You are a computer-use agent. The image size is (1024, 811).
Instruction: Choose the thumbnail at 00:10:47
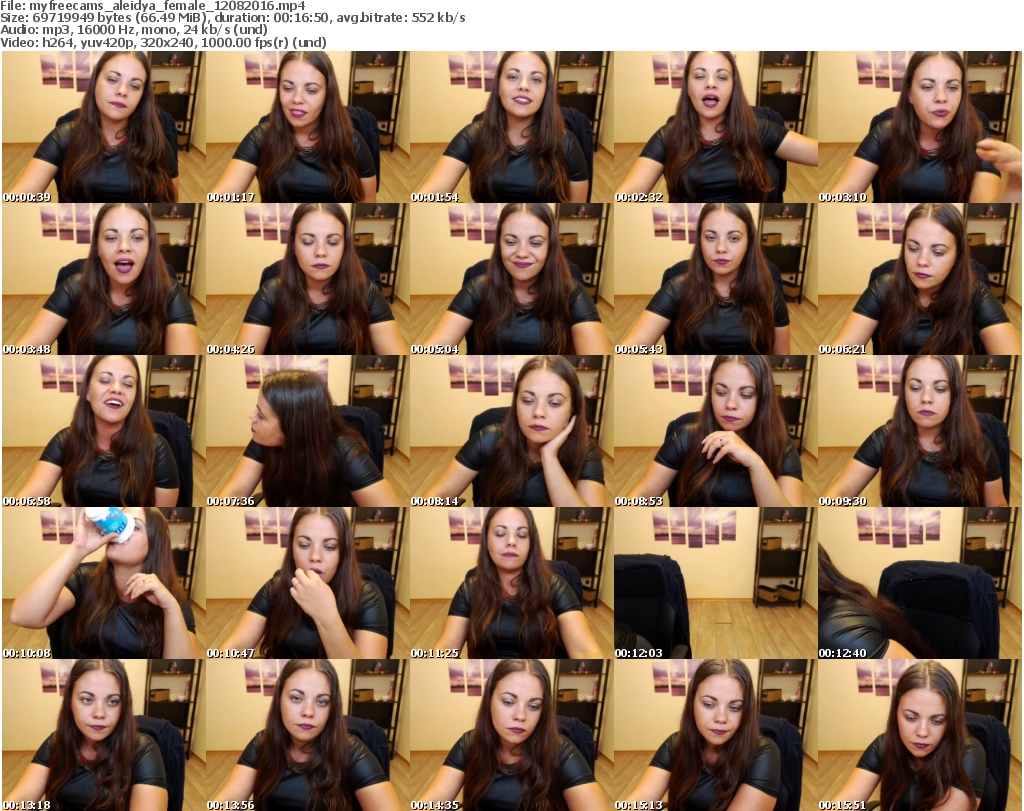(308, 583)
